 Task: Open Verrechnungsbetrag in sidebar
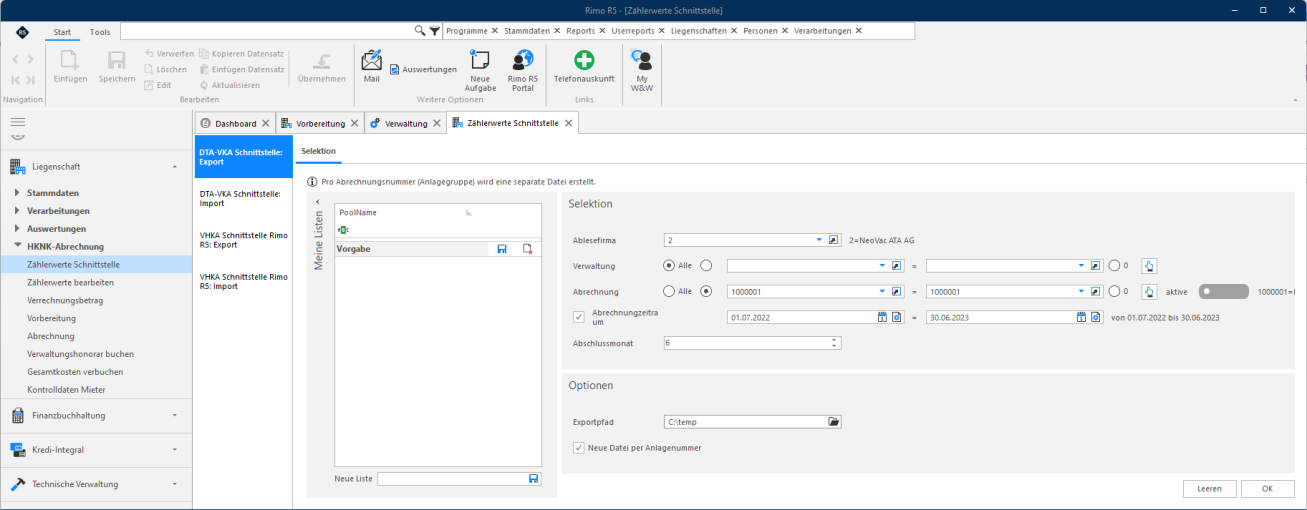65,300
